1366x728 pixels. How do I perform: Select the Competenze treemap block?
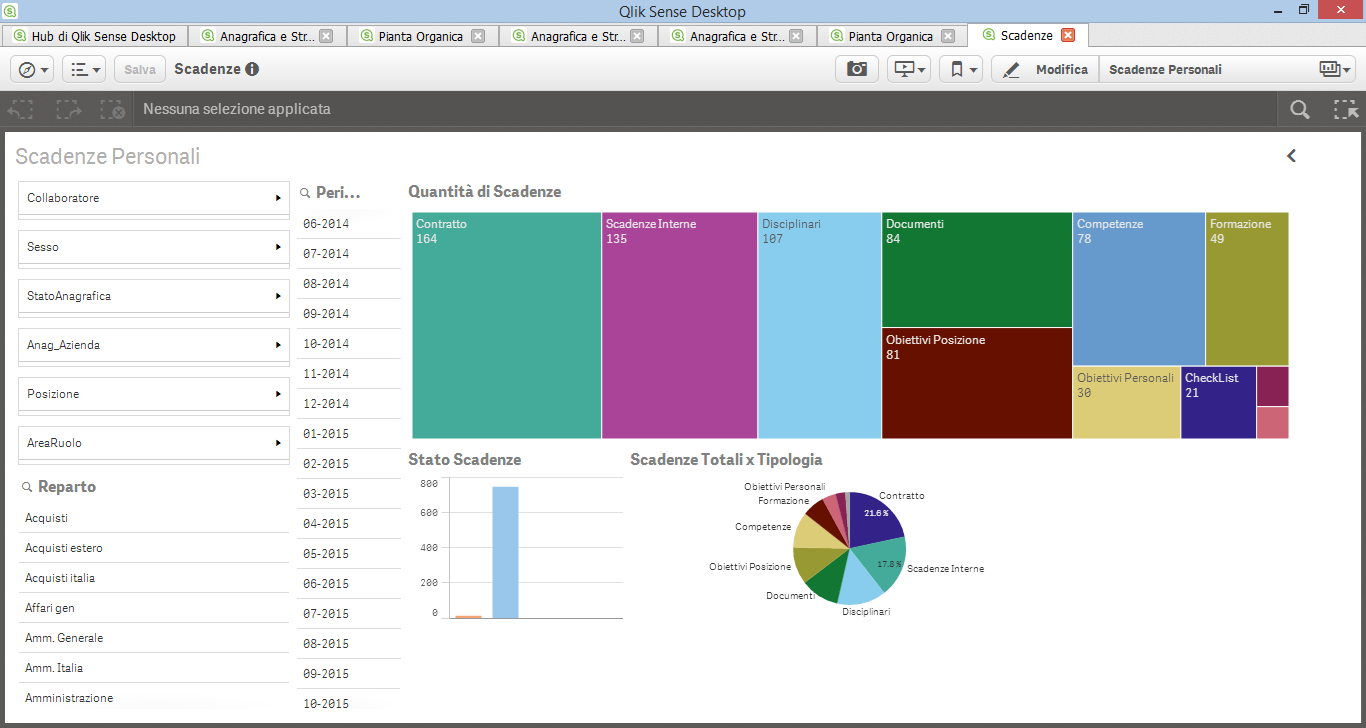[x=1139, y=288]
